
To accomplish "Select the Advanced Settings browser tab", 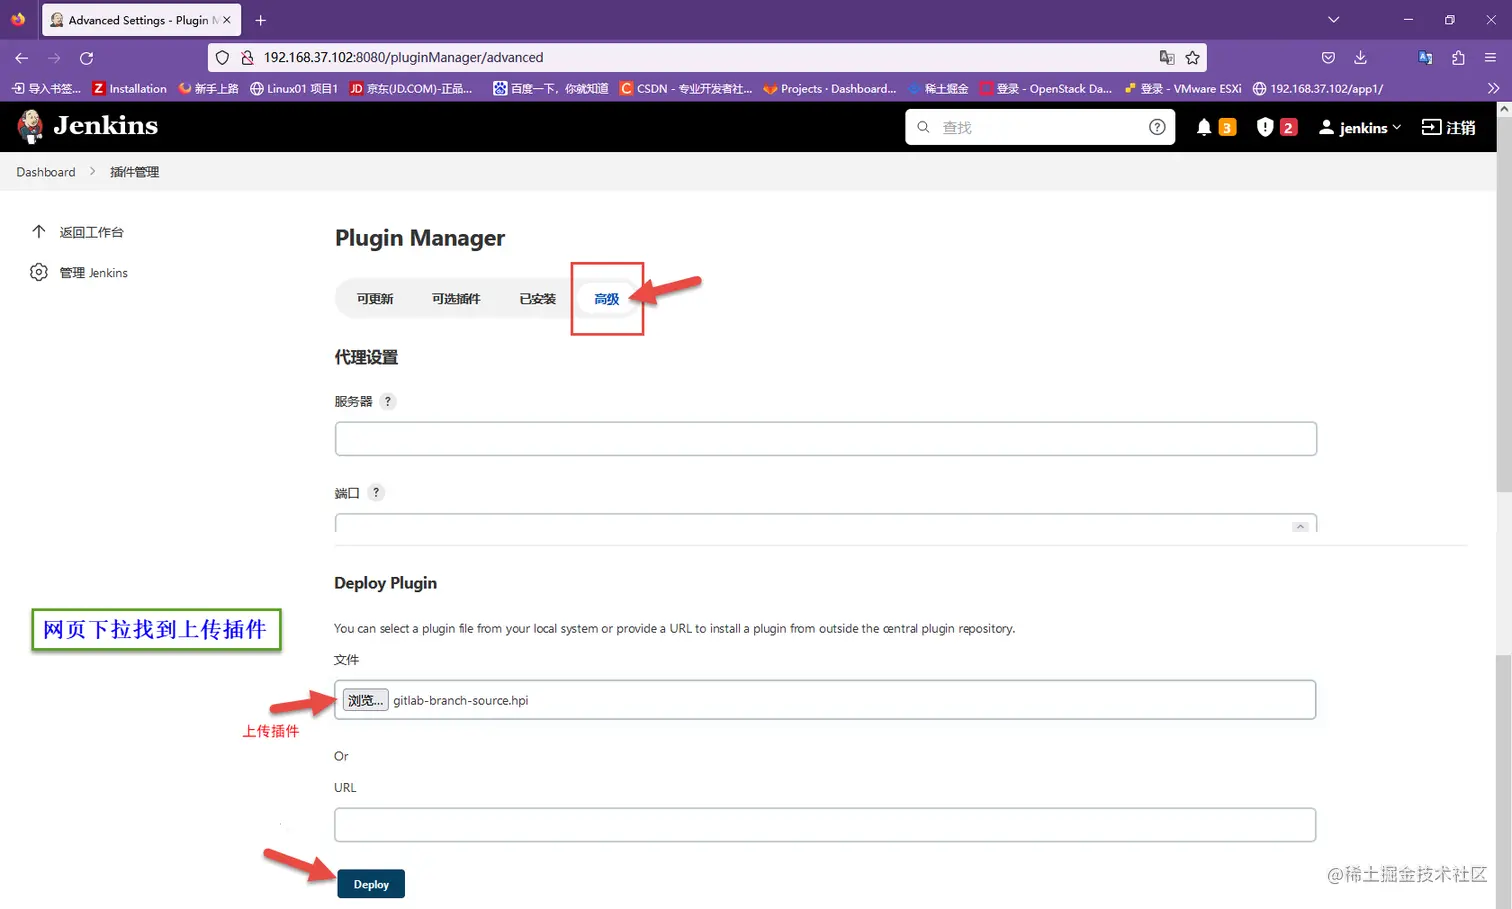I will (x=141, y=20).
